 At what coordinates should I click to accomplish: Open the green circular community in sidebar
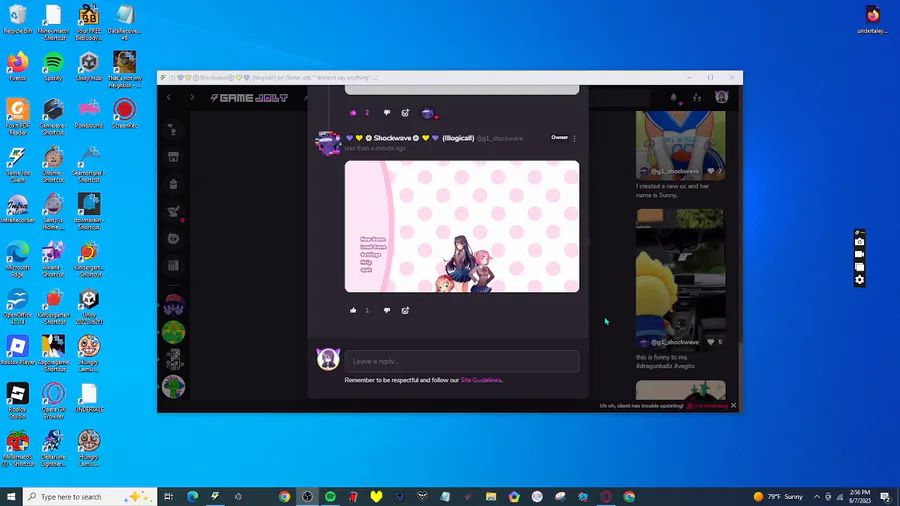click(x=173, y=332)
